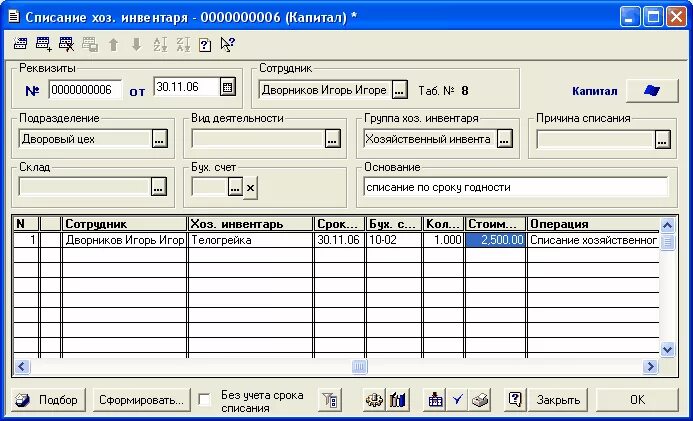Click the books icon in the bottom bar
Screen dimensions: 693x421
(x=397, y=400)
